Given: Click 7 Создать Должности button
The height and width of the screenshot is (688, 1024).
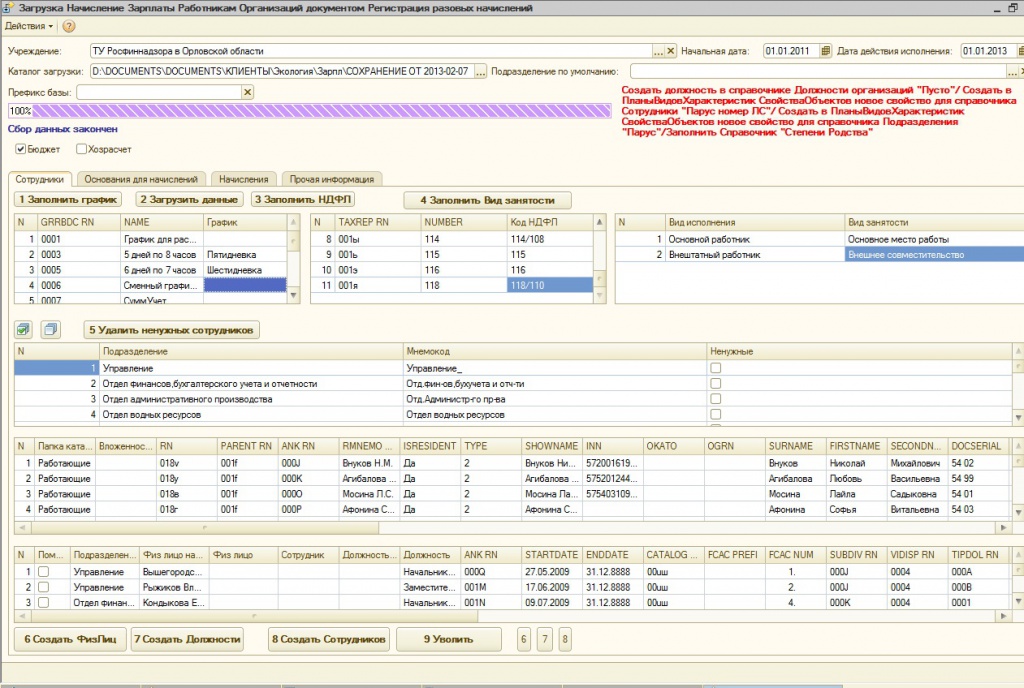Looking at the screenshot, I should tap(187, 639).
